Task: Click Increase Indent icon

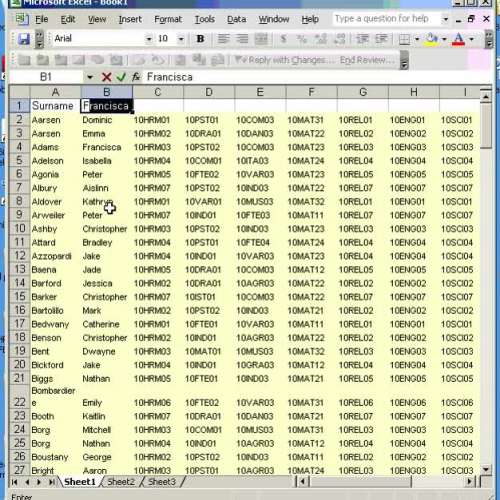Action: (x=381, y=39)
